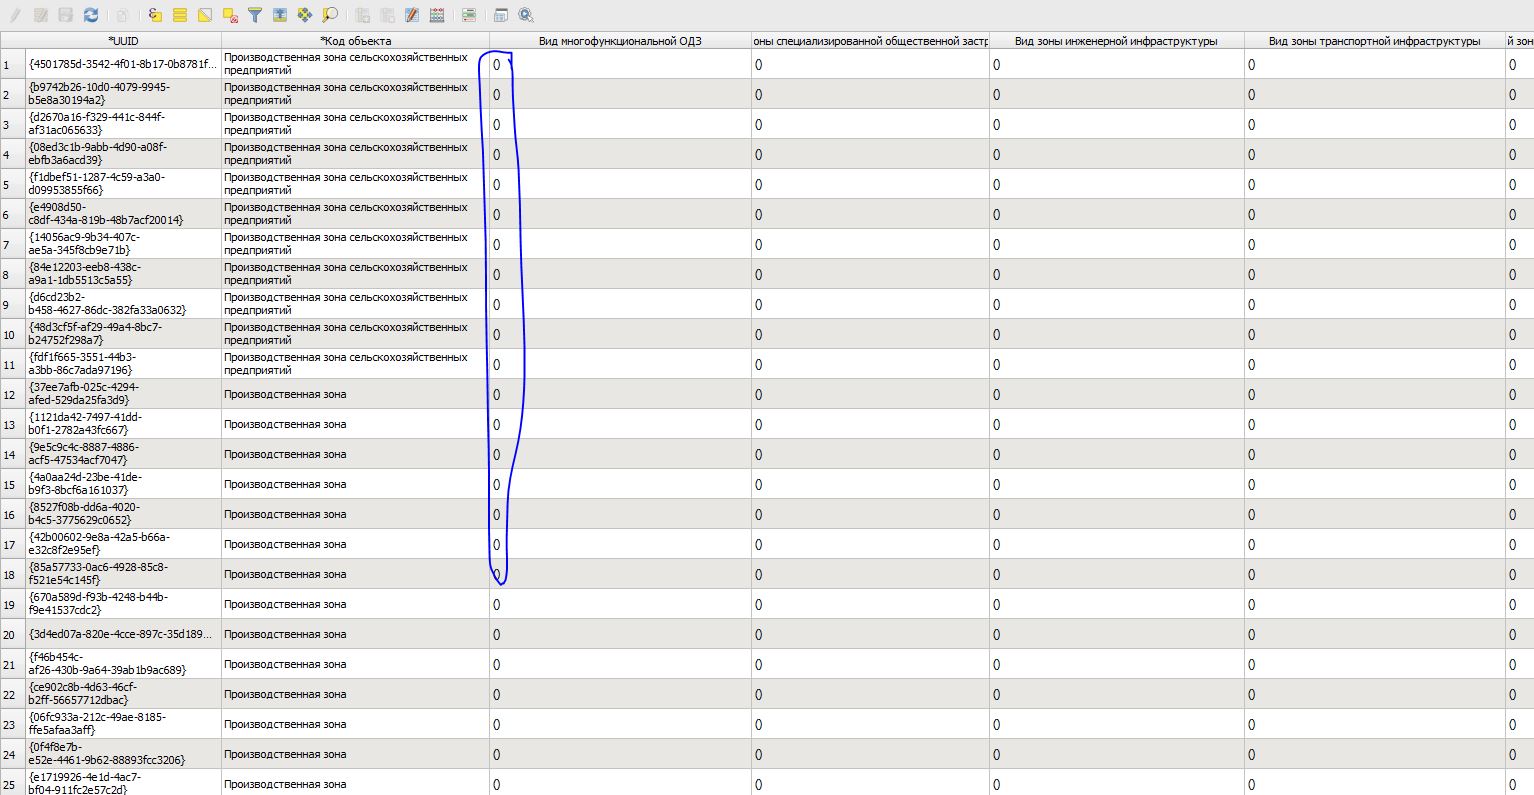Viewport: 1534px width, 795px height.
Task: Zoom map to selected rows with magnifier icon
Action: (330, 15)
